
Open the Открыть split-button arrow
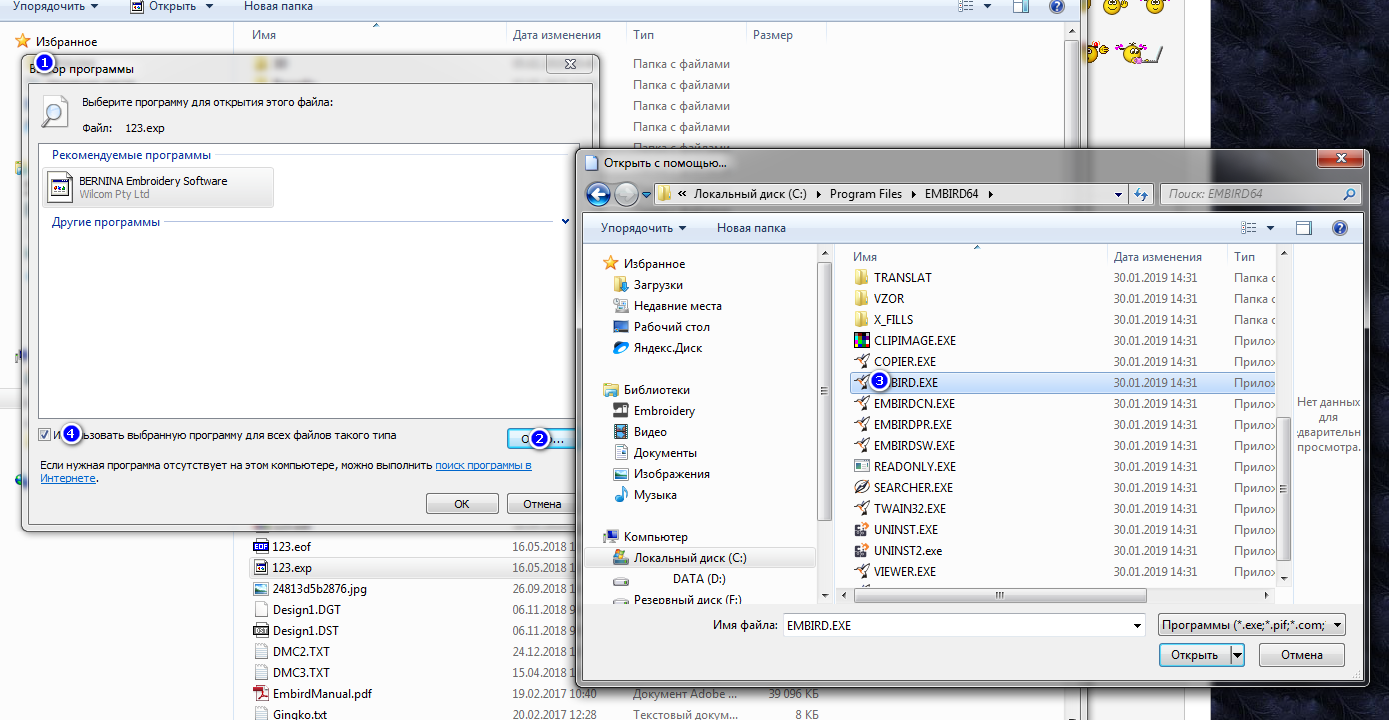coord(1237,655)
